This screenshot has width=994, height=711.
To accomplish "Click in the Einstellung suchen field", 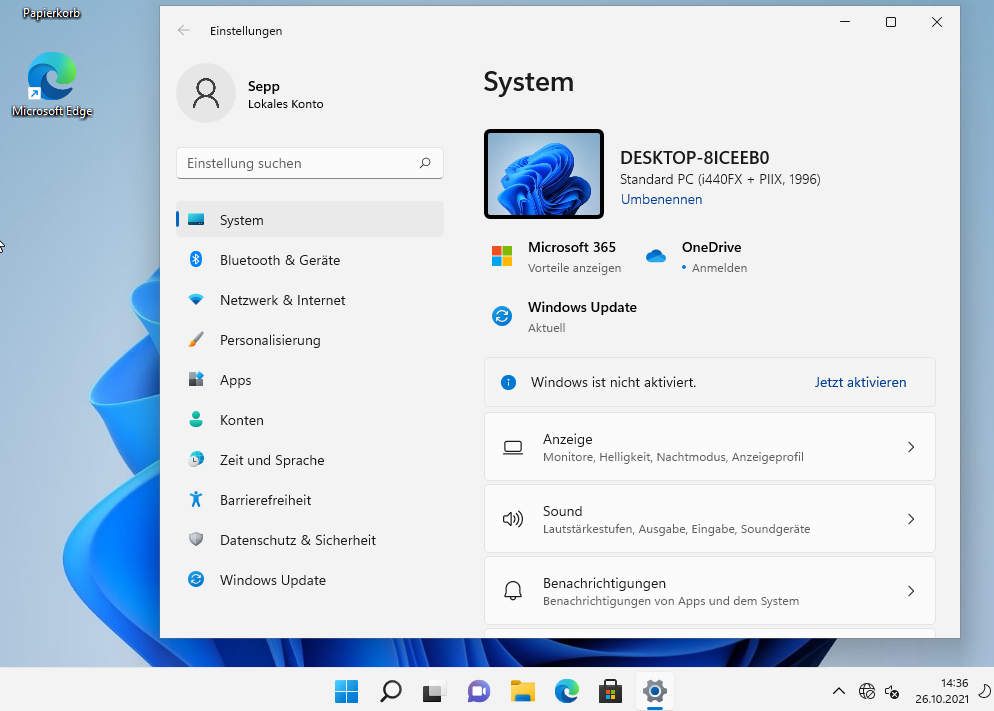I will click(x=309, y=163).
